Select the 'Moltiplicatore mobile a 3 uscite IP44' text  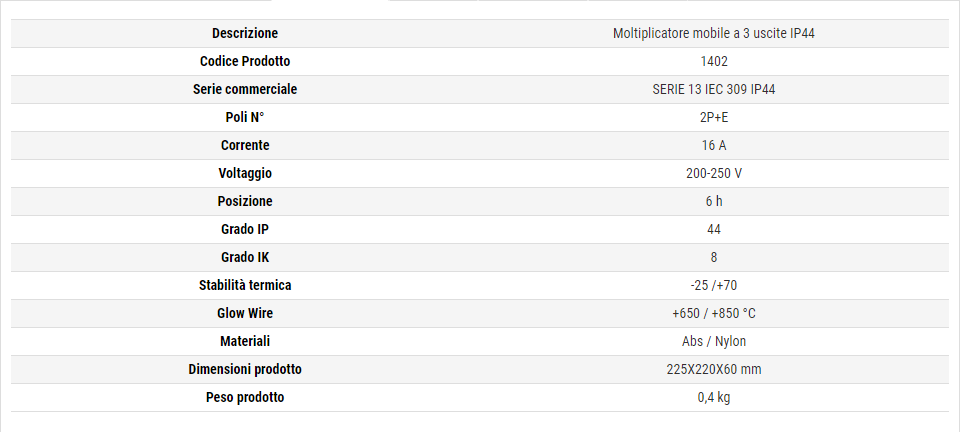[x=713, y=34]
